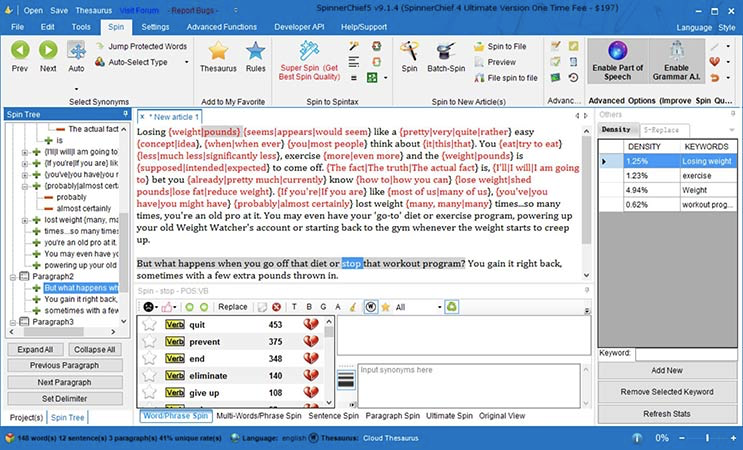This screenshot has height=450, width=743.
Task: Click the green recycle refresh icon
Action: click(452, 307)
